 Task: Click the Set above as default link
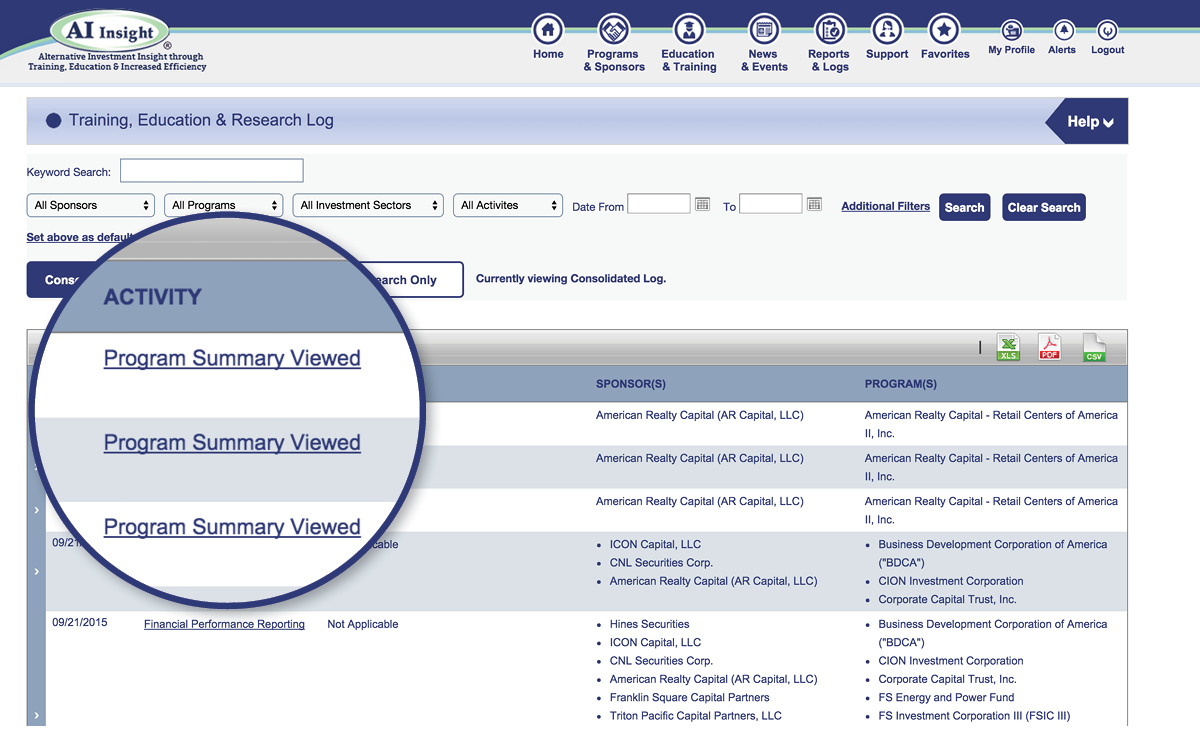pos(80,238)
